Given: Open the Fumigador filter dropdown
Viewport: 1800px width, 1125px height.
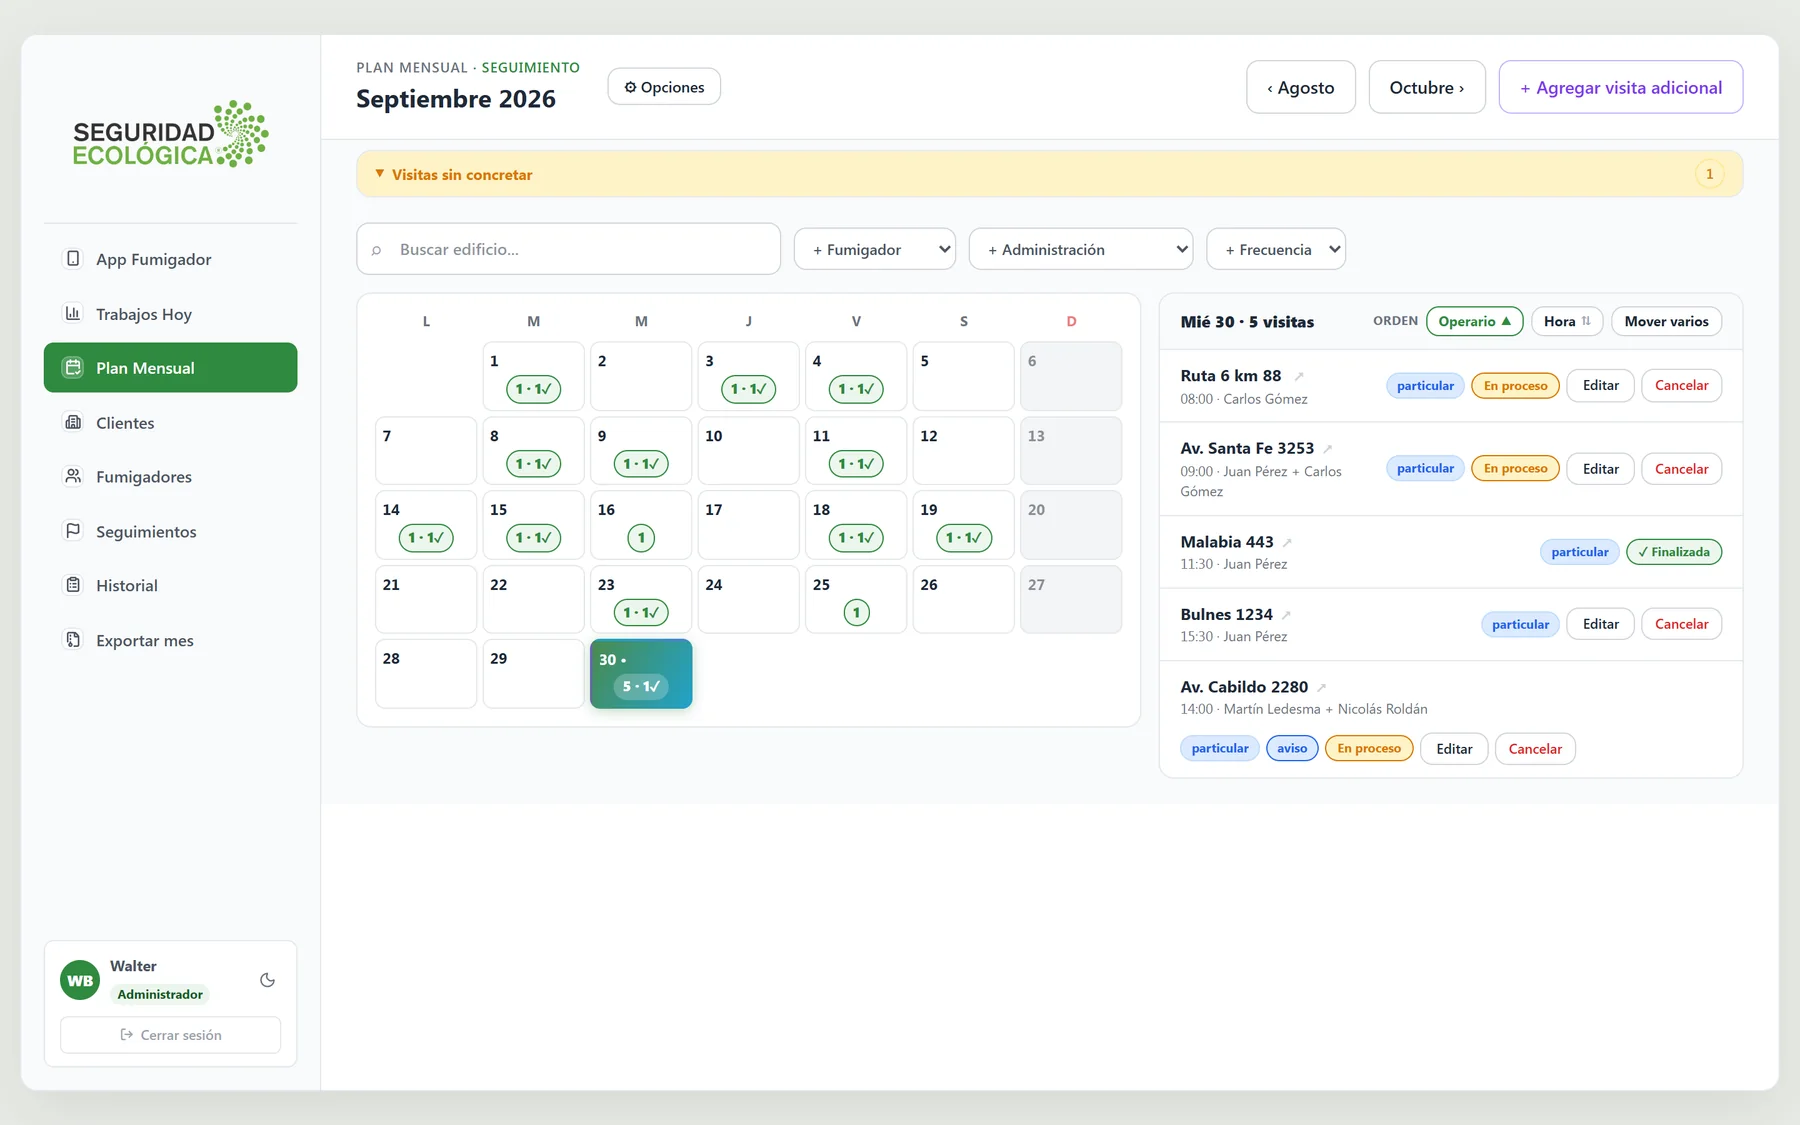Looking at the screenshot, I should coord(875,249).
